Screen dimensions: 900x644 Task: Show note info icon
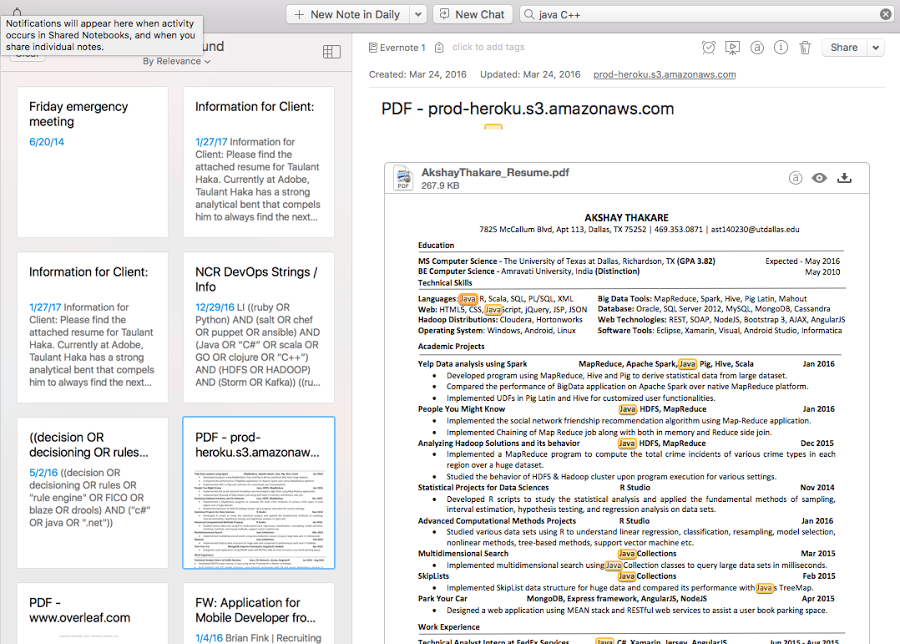click(x=781, y=48)
